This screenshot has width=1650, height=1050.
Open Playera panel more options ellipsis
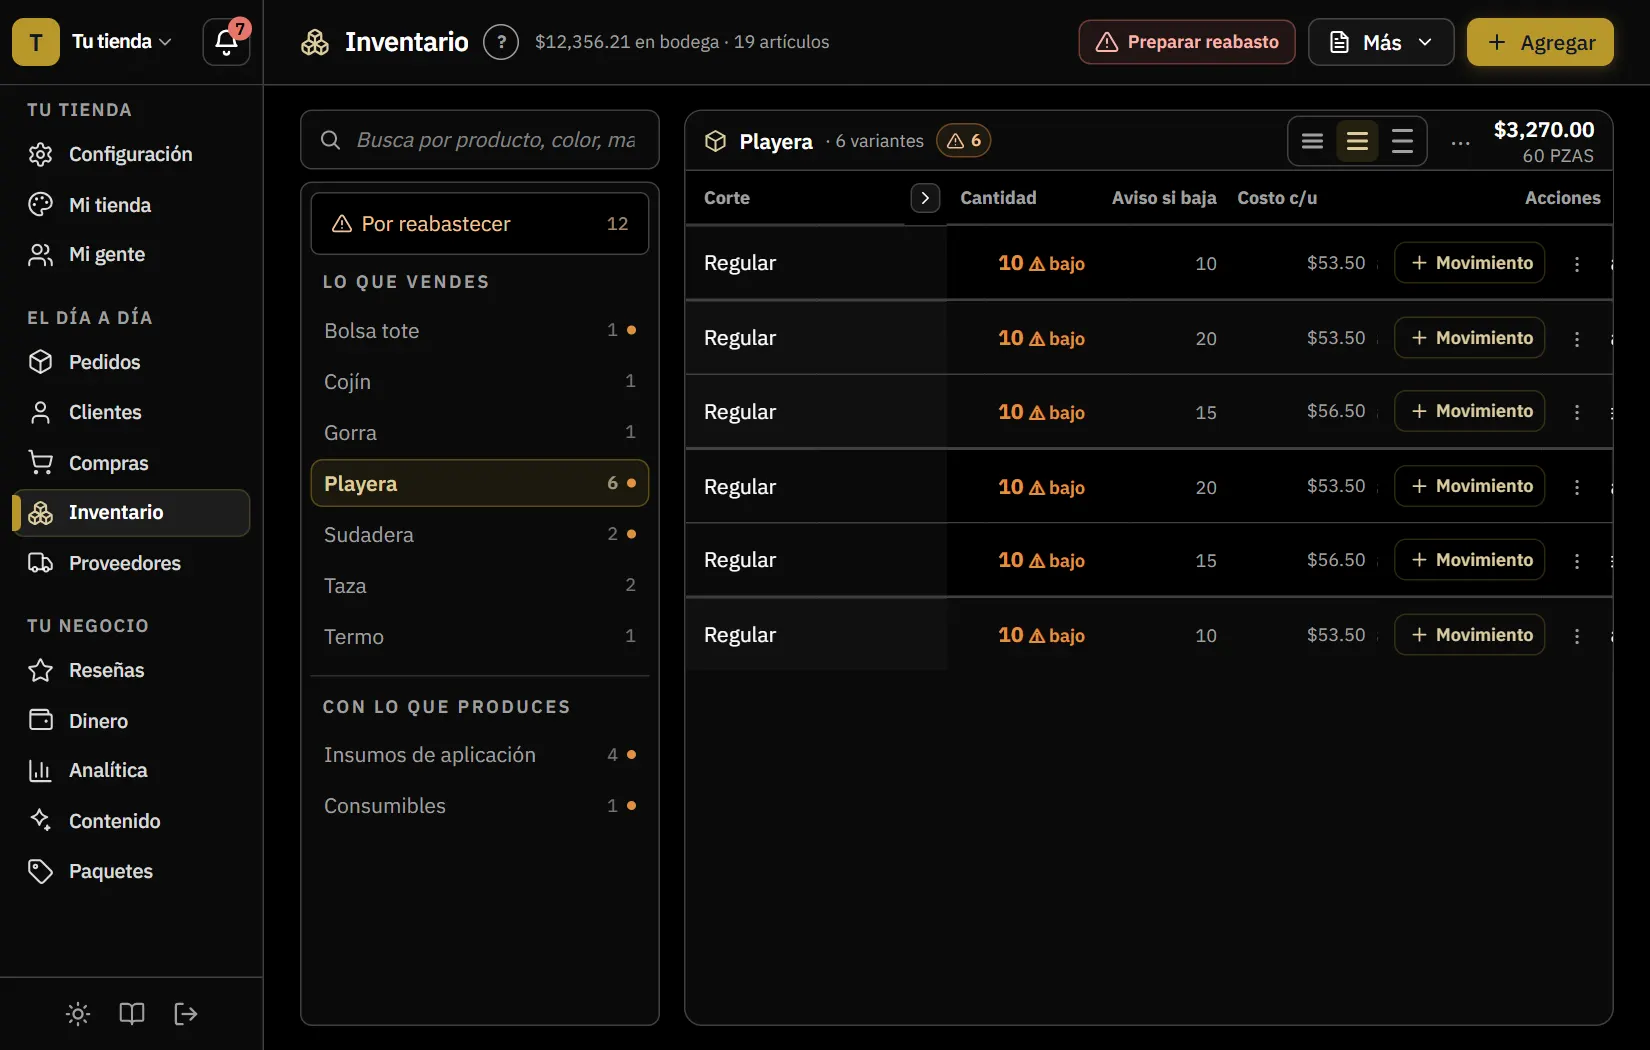pos(1460,142)
